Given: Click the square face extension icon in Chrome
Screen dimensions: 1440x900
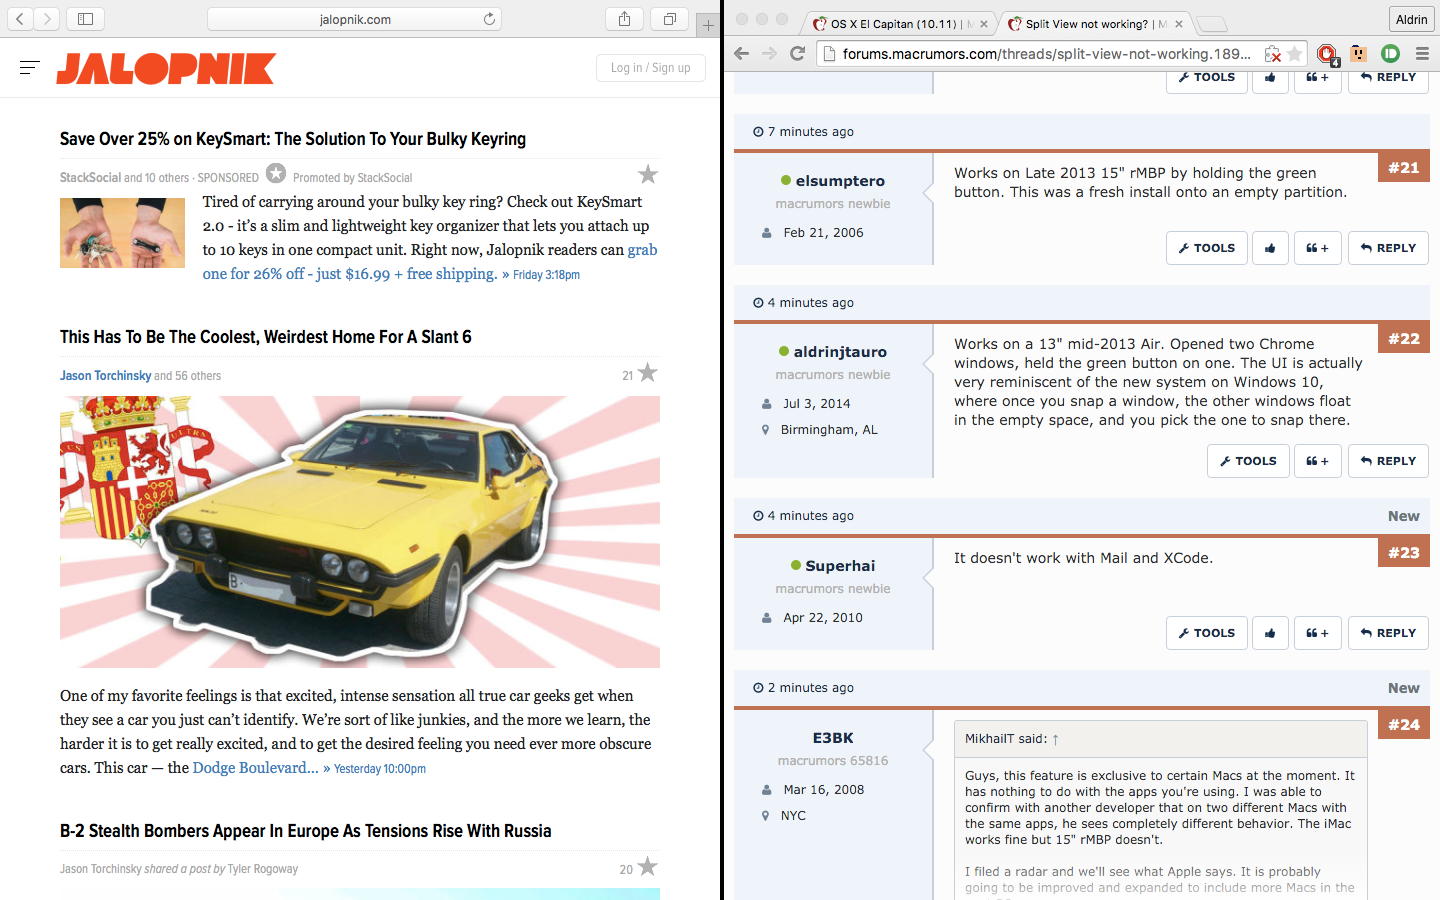Looking at the screenshot, I should [1358, 54].
